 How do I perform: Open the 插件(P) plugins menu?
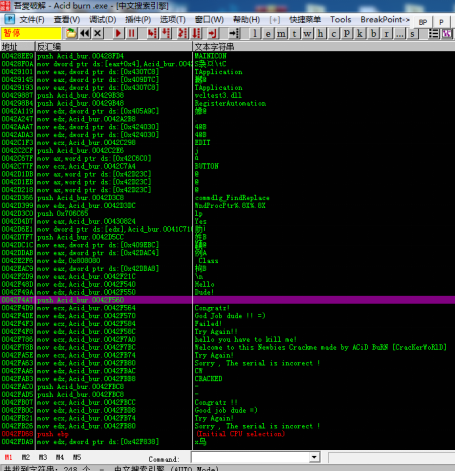pyautogui.click(x=138, y=20)
